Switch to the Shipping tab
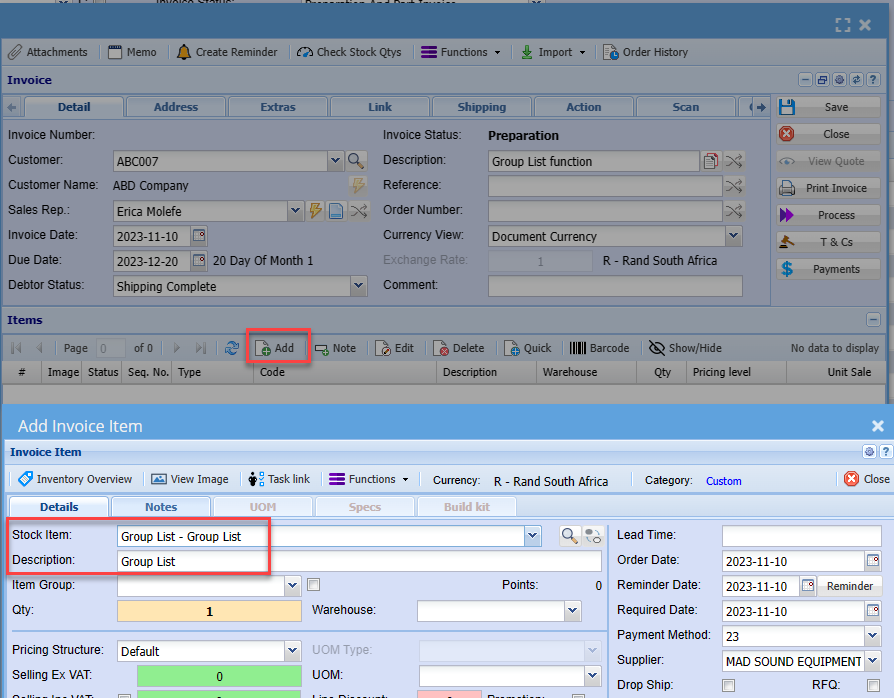 [x=481, y=107]
